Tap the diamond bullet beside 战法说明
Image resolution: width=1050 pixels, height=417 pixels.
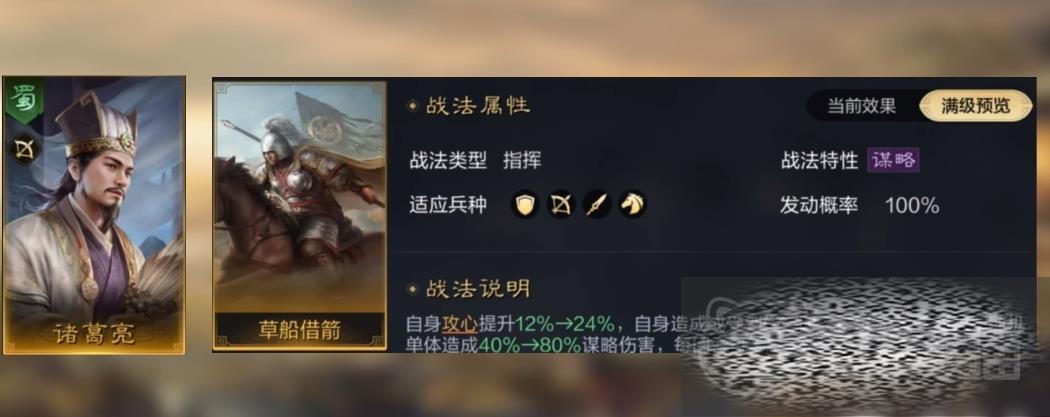pyautogui.click(x=412, y=289)
